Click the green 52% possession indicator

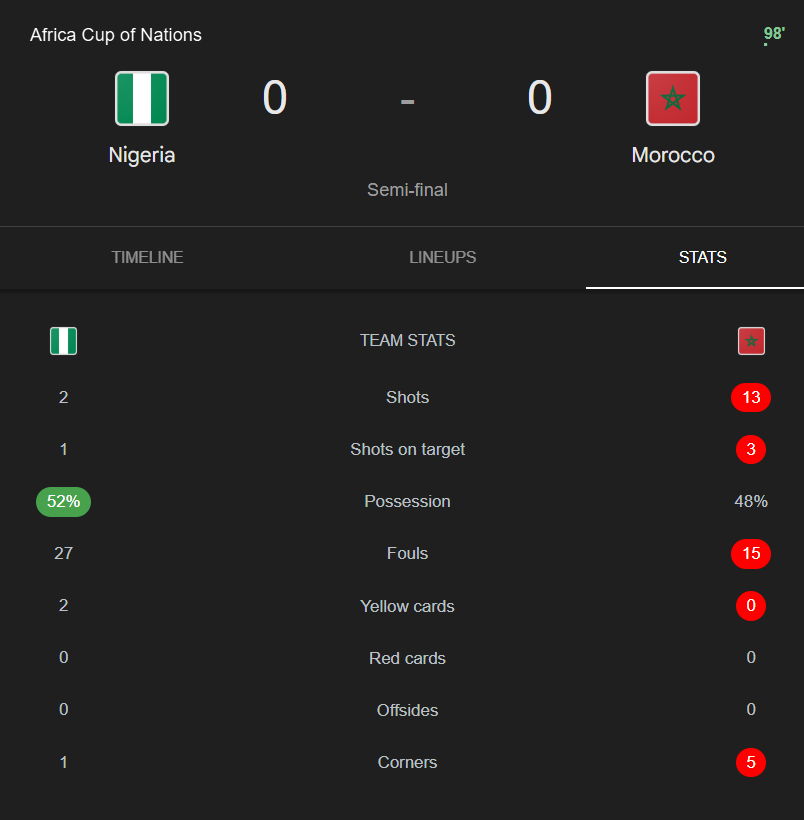point(63,501)
